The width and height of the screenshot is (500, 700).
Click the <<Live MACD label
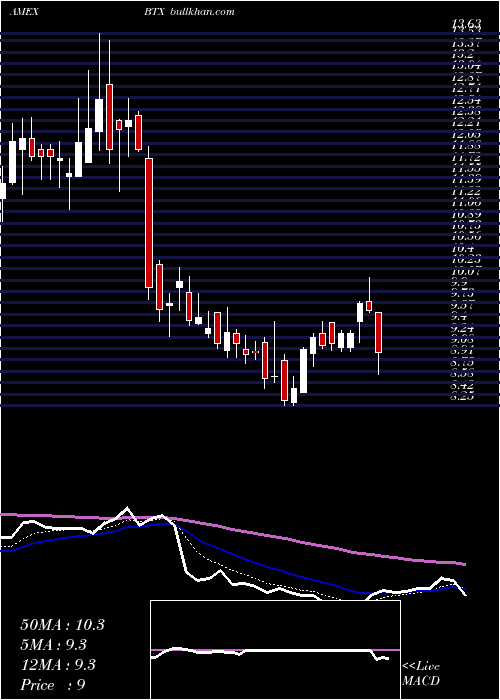(421, 673)
